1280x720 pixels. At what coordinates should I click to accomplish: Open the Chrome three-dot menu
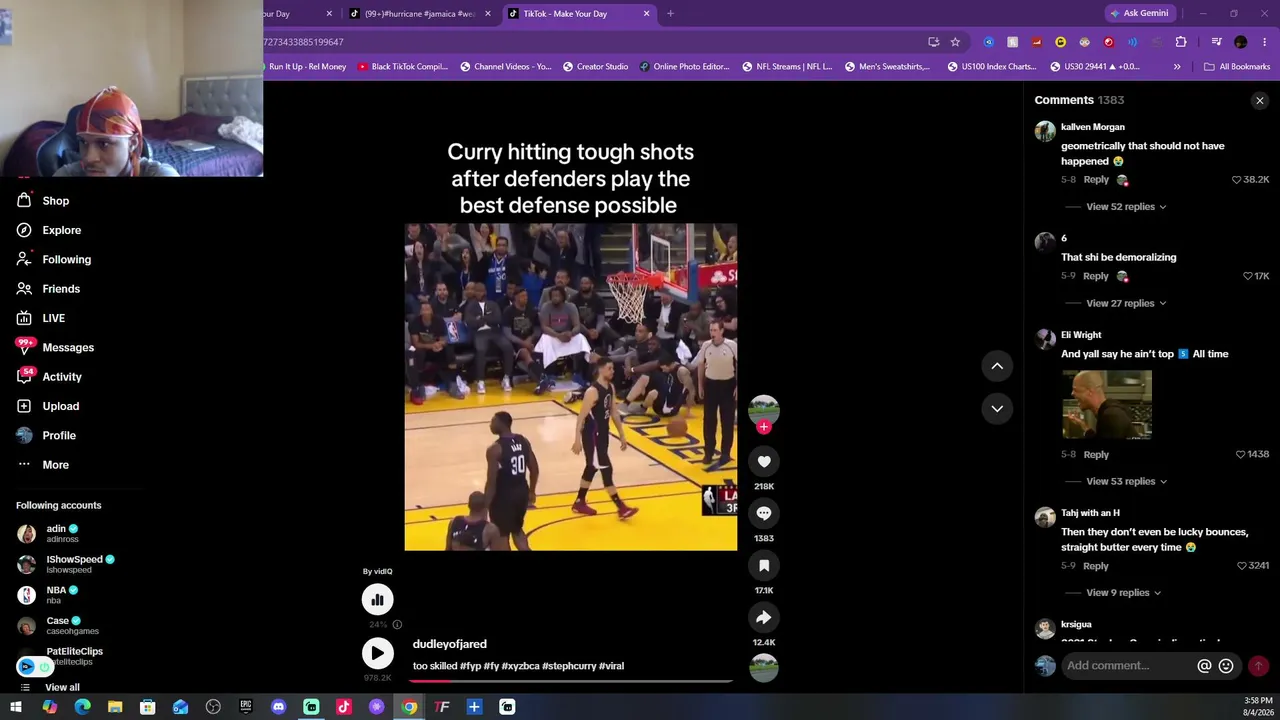click(x=1263, y=42)
